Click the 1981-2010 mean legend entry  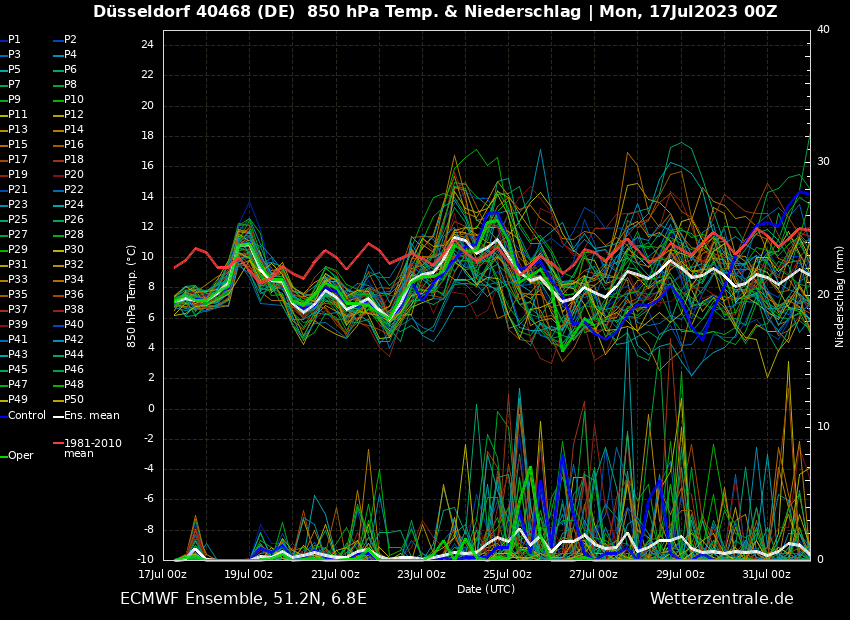point(92,448)
